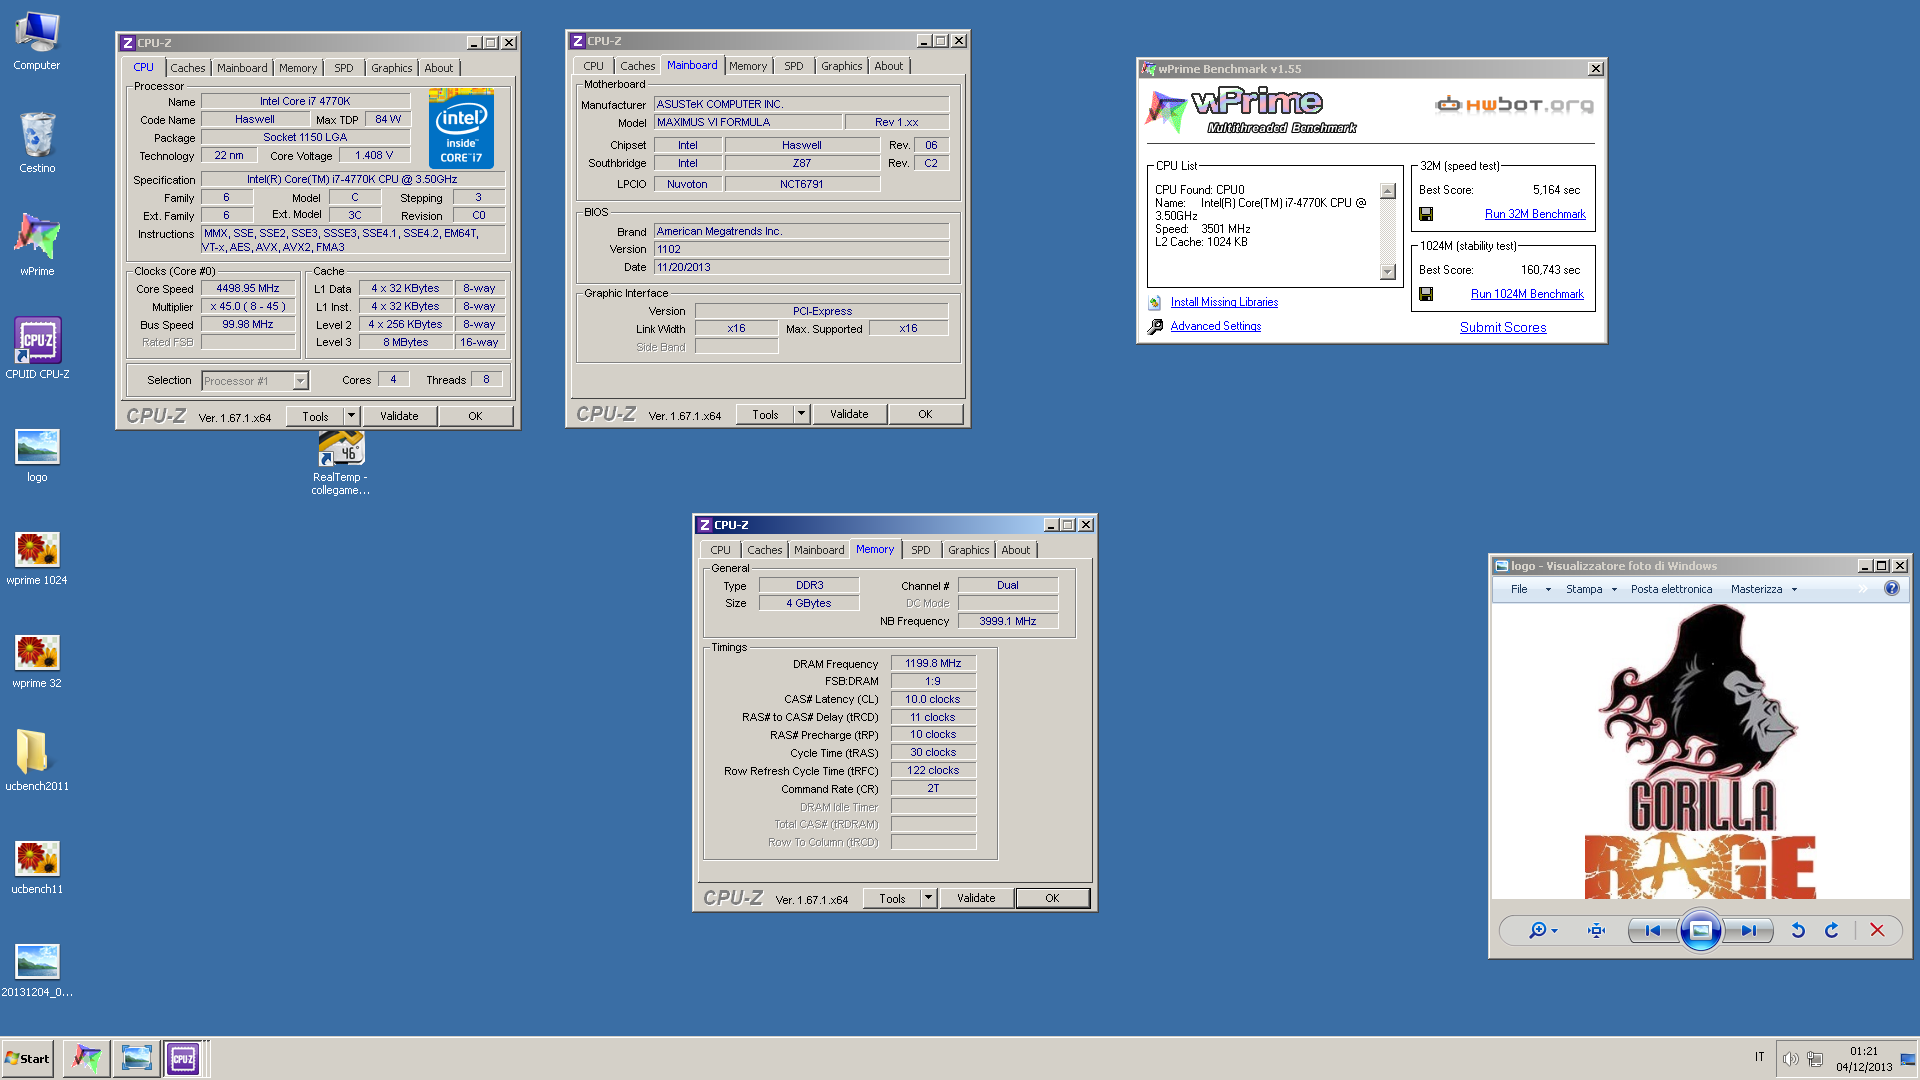This screenshot has width=1920, height=1080.
Task: Open the Masterizza menu in photo viewer
Action: point(1764,589)
